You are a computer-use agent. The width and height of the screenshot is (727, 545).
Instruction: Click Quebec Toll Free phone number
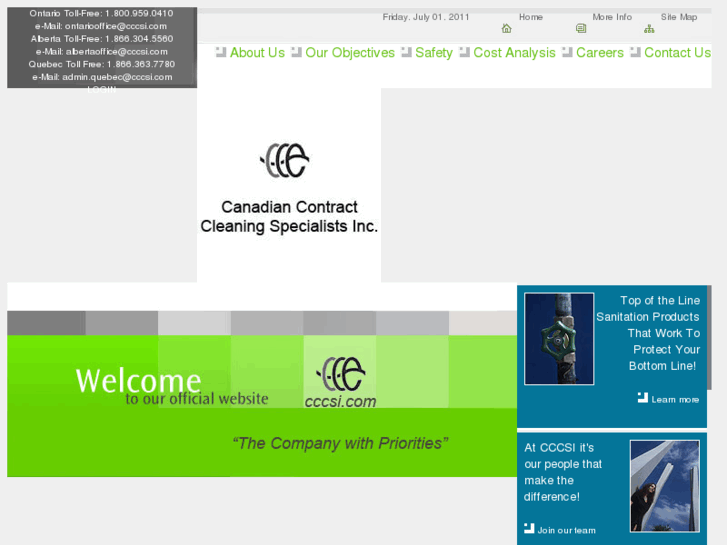141,64
